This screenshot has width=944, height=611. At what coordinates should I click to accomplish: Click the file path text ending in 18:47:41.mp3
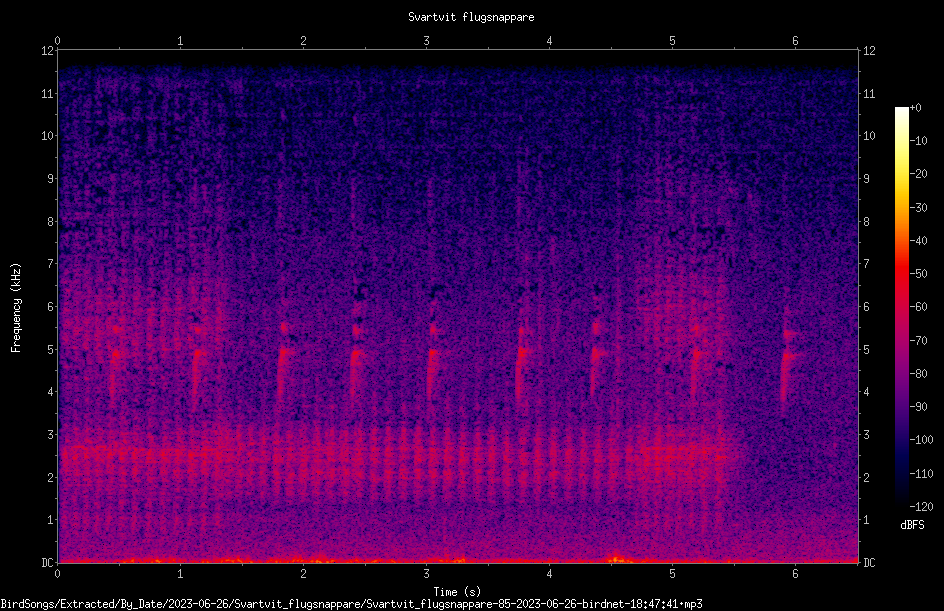coord(351,604)
